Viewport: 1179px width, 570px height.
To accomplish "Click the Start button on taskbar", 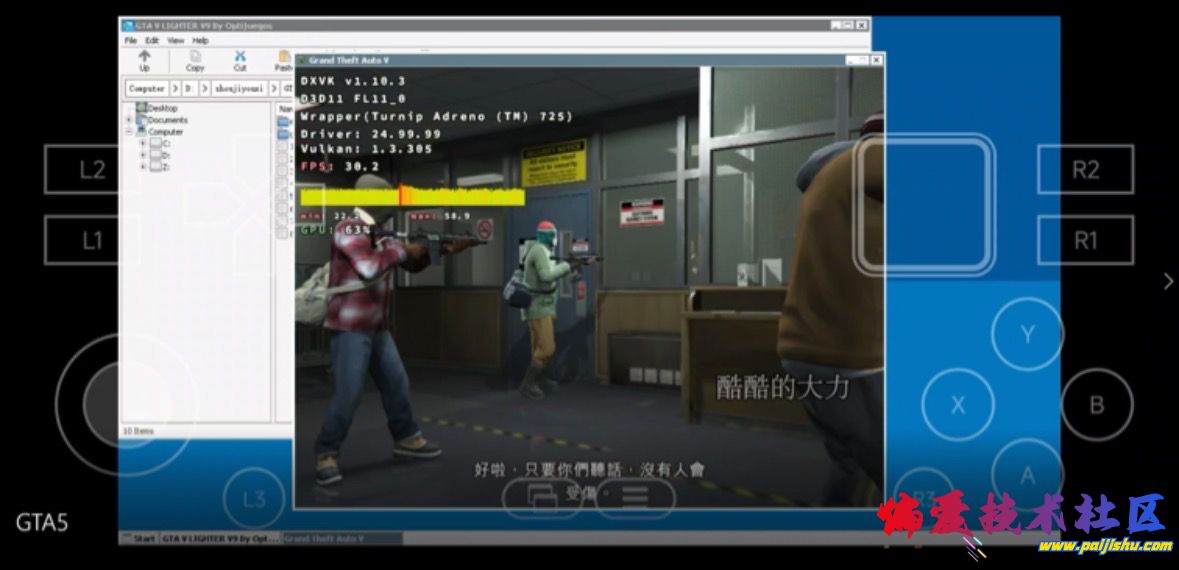I will click(139, 538).
